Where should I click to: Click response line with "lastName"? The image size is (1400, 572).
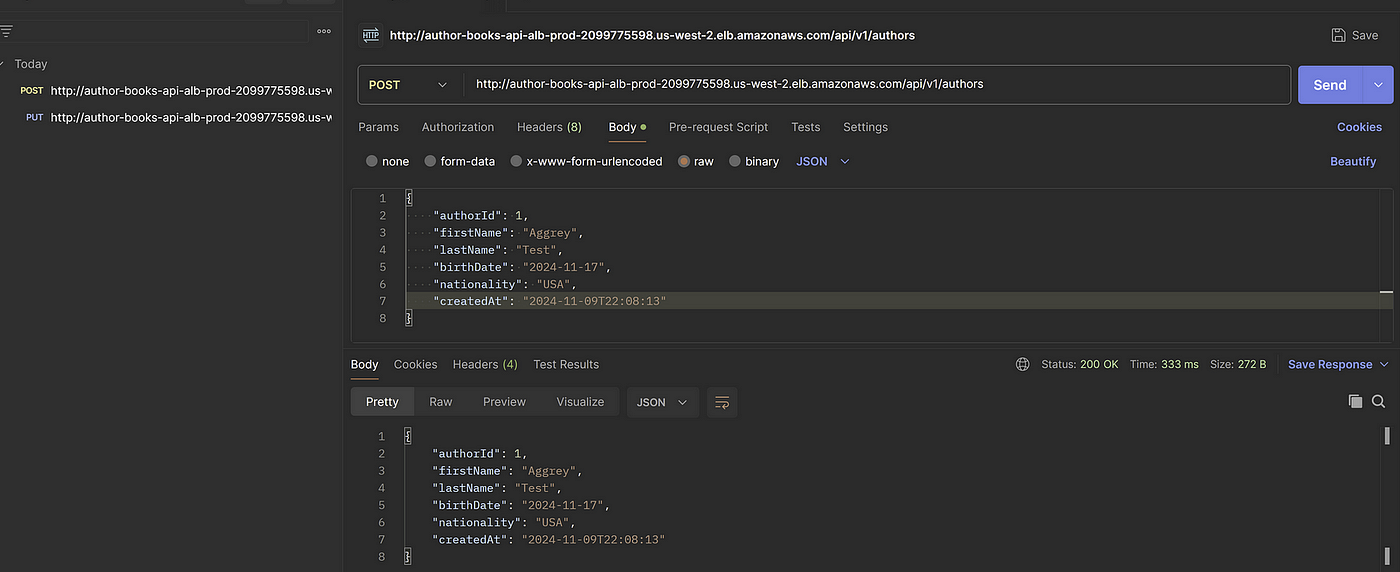point(498,488)
